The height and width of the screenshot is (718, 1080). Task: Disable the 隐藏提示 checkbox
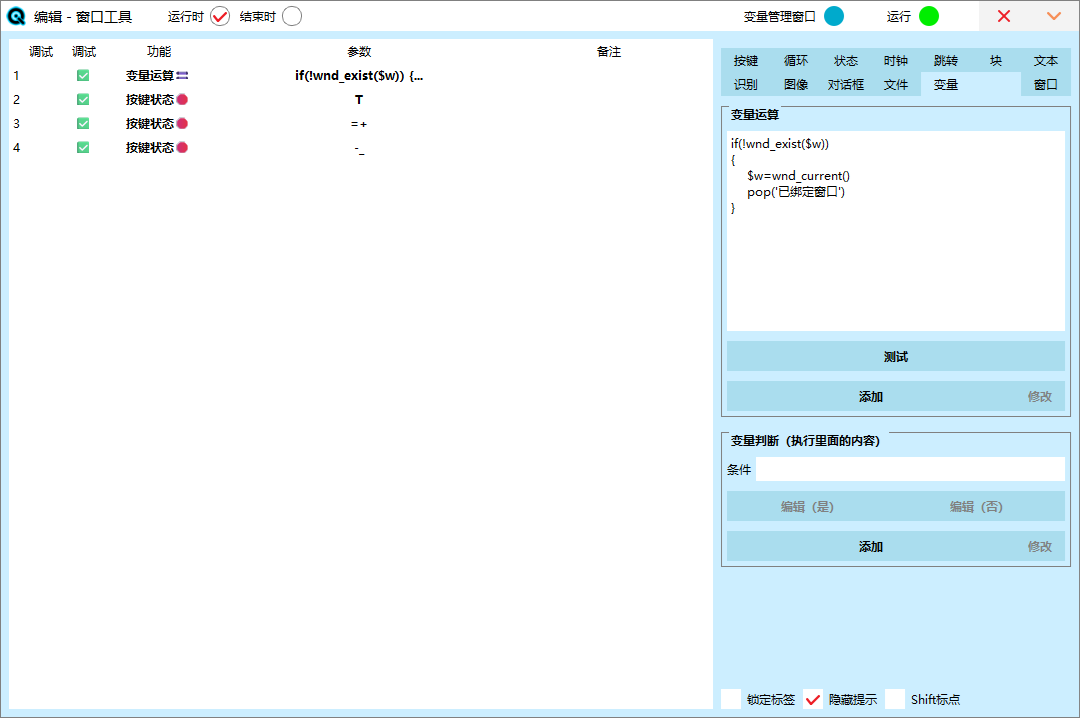813,699
